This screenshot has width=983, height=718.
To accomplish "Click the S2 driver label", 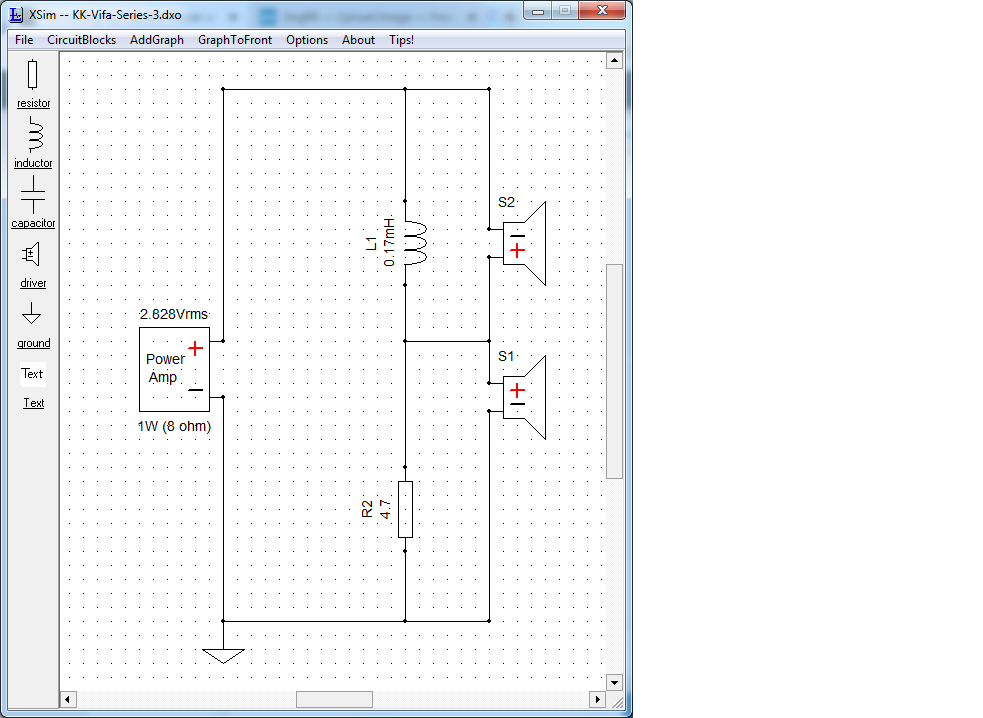I will tap(506, 202).
